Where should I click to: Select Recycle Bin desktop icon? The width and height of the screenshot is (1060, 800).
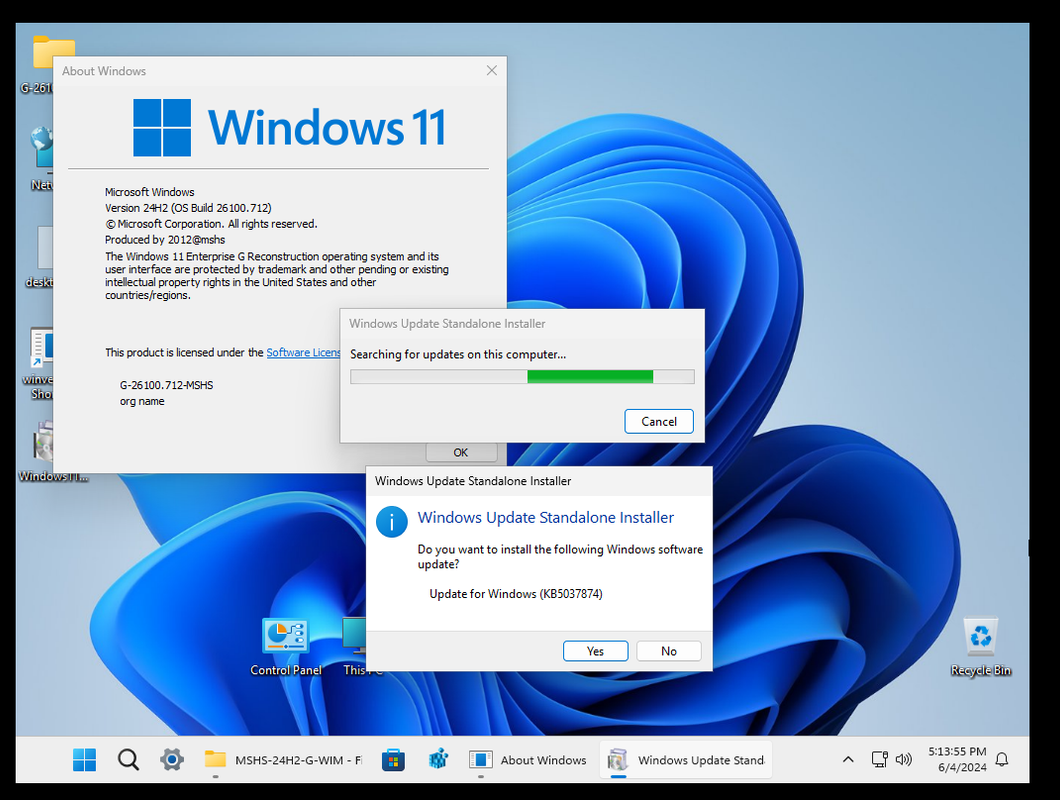click(x=980, y=646)
